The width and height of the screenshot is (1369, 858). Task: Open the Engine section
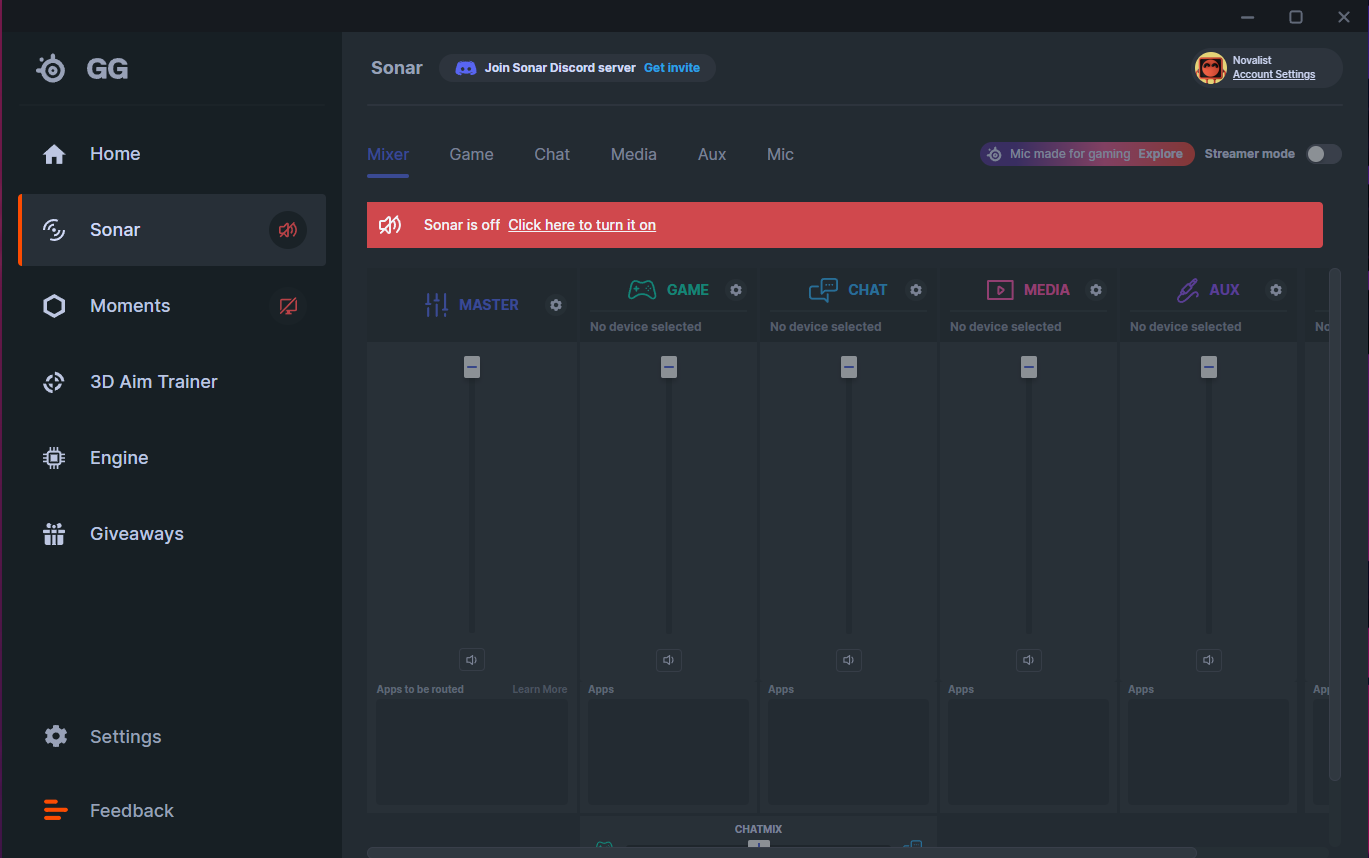point(172,458)
